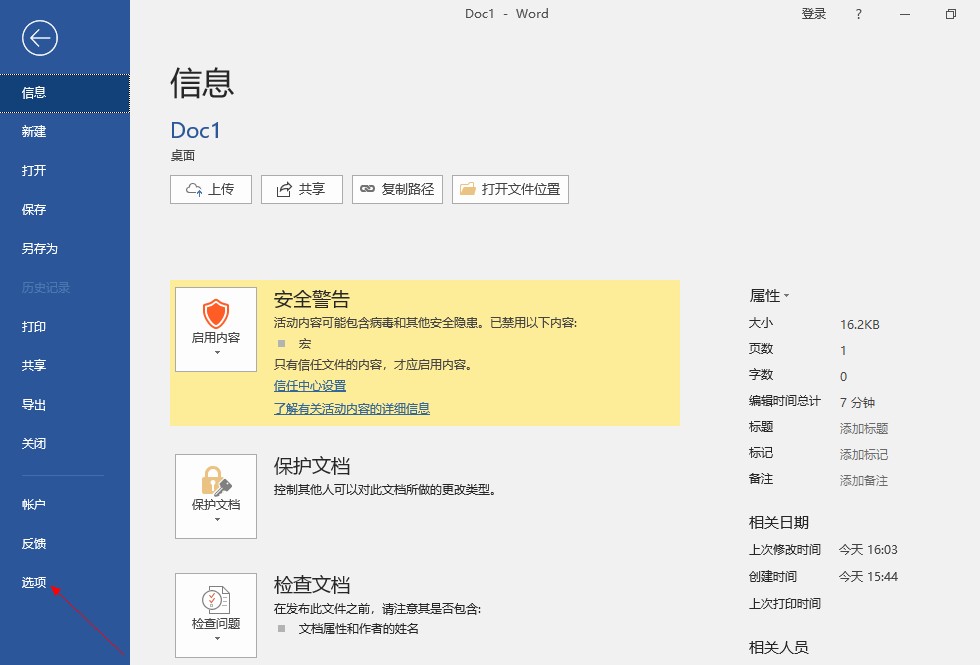
Task: Click the 安全警告 heading
Action: pyautogui.click(x=311, y=299)
